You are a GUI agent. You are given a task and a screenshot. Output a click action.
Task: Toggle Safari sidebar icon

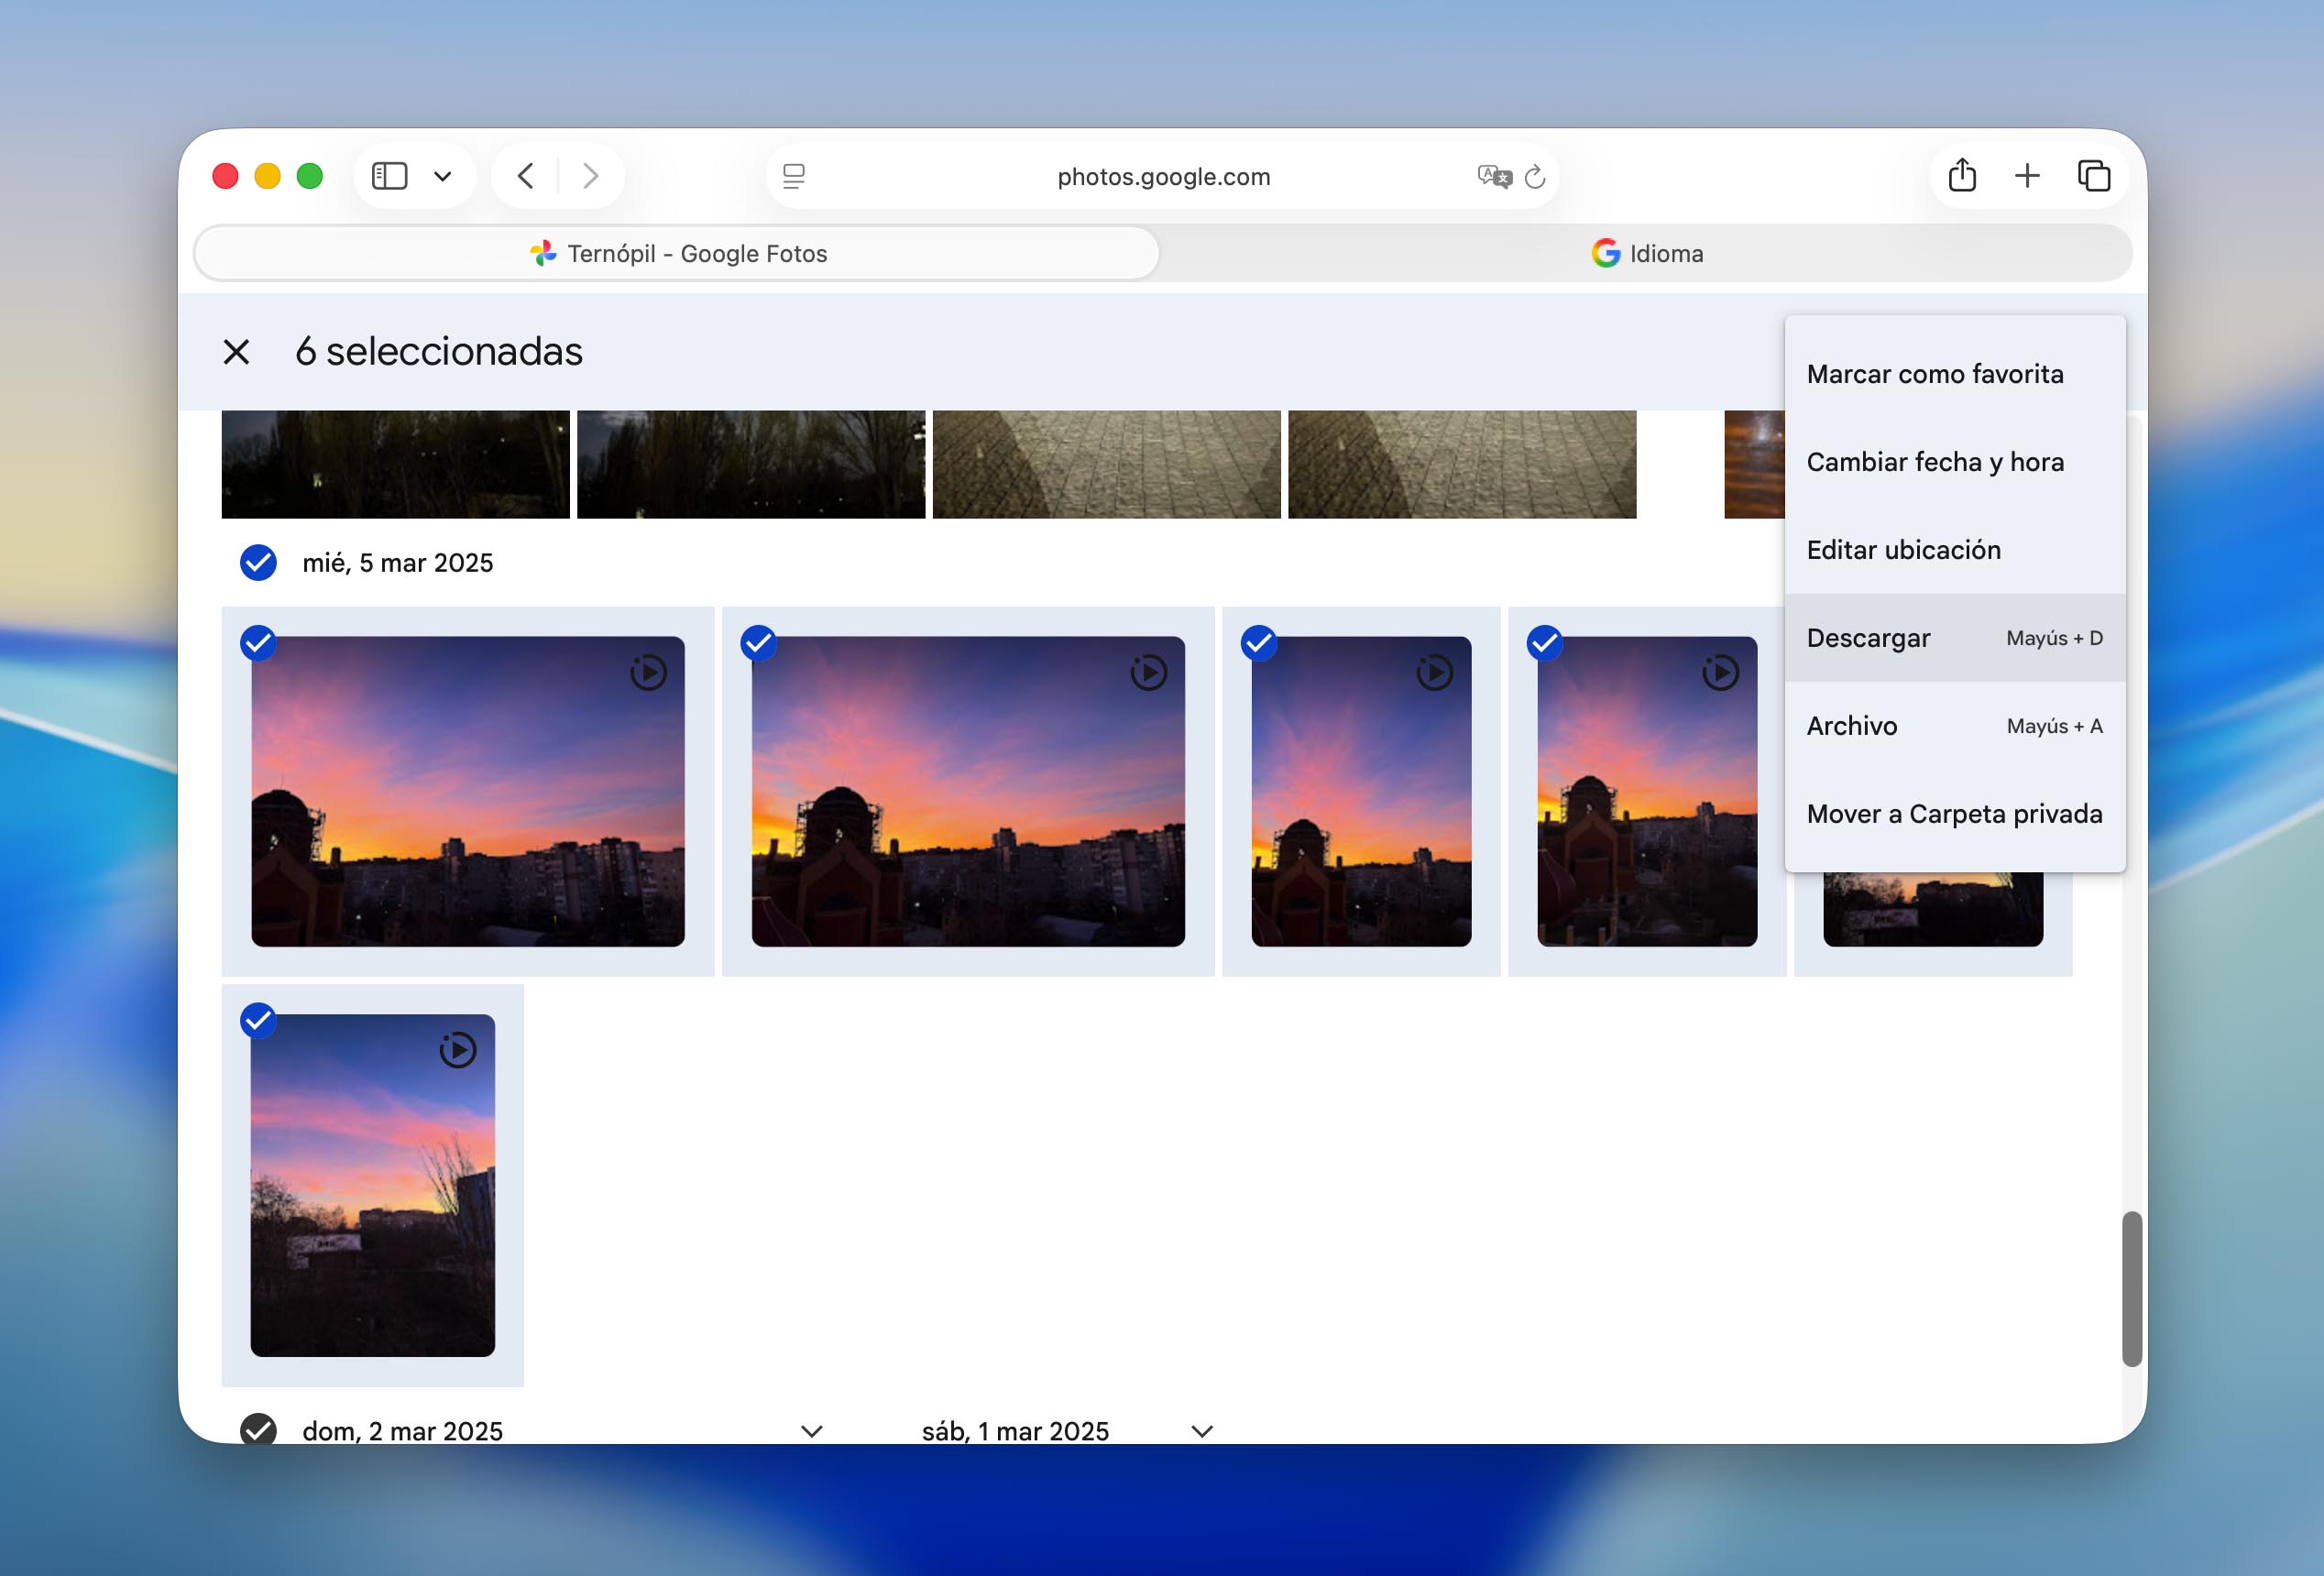[x=389, y=176]
